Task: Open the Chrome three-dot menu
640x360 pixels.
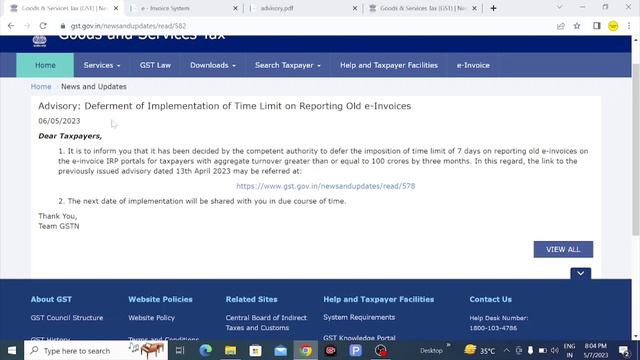Action: coord(629,26)
